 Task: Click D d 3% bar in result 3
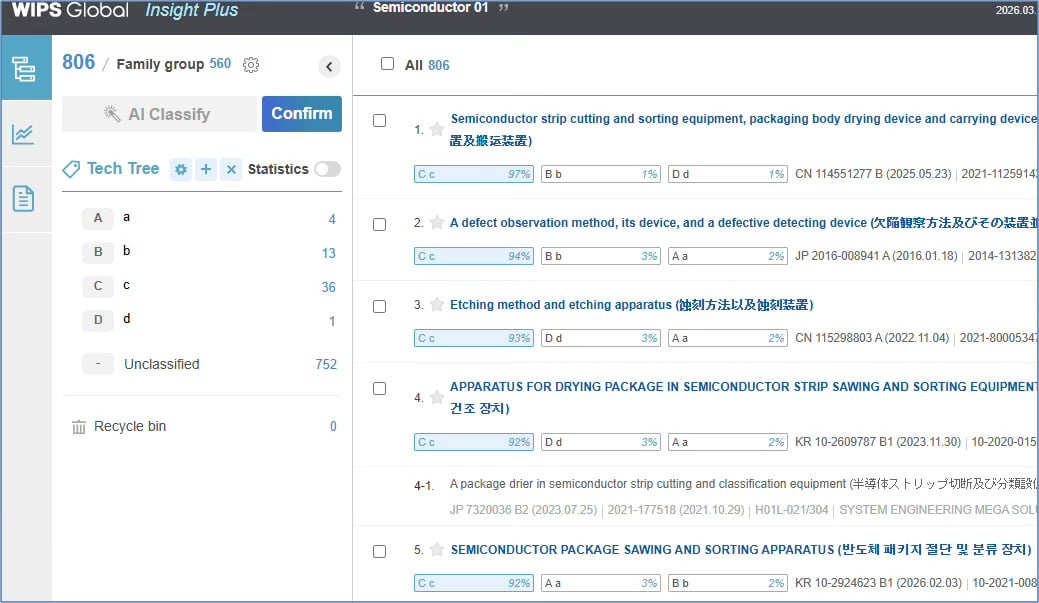(601, 338)
